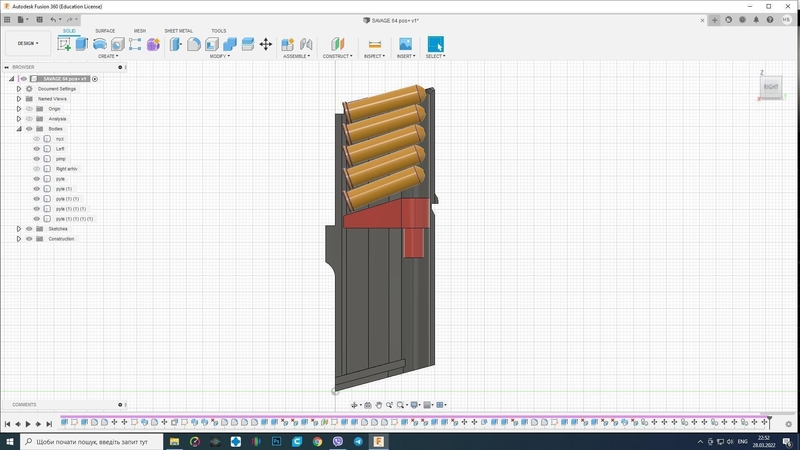Expand the Named Views node

point(19,99)
